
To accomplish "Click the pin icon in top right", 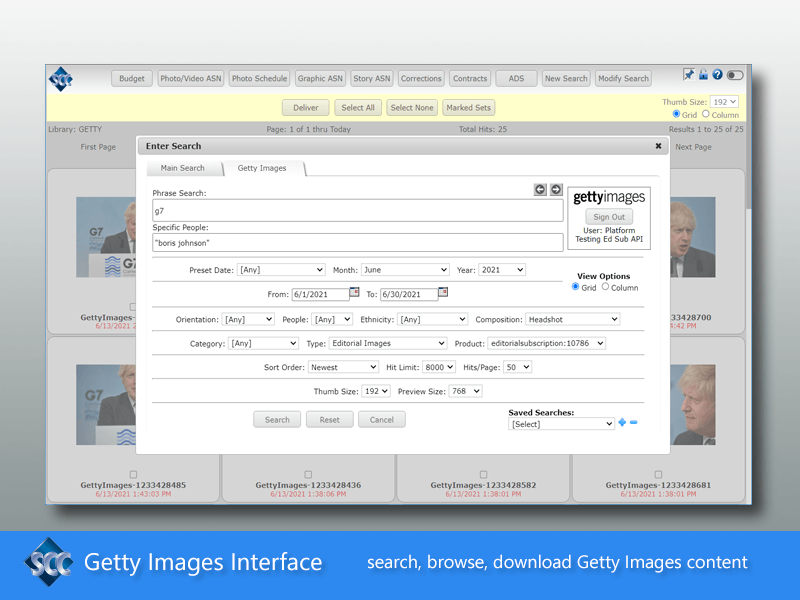I will click(x=688, y=74).
